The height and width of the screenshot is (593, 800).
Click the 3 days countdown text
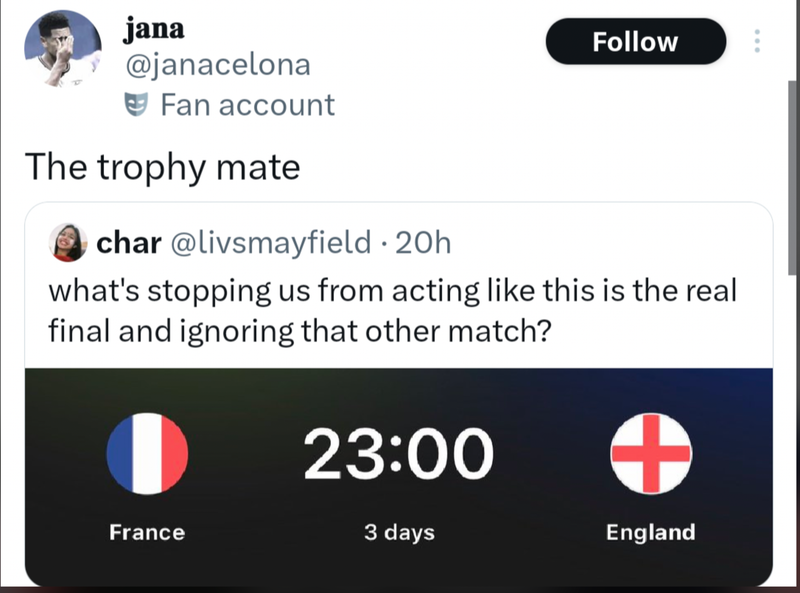tap(399, 532)
